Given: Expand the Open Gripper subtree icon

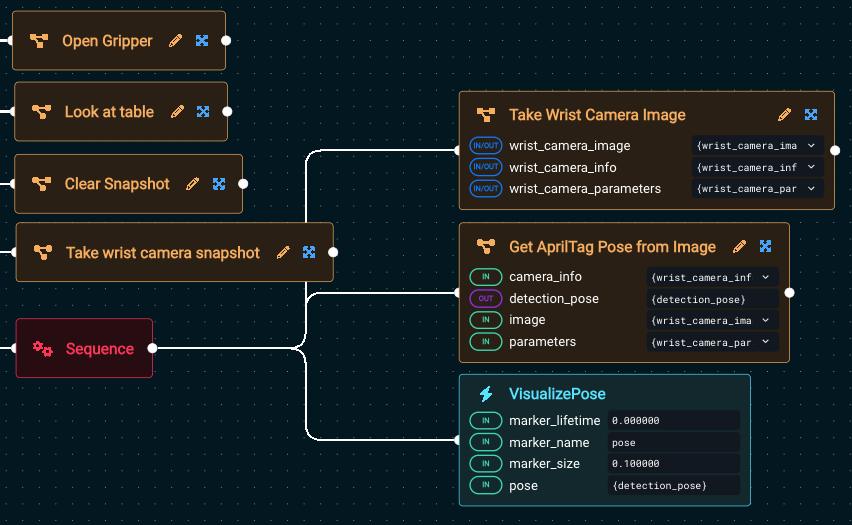Looking at the screenshot, I should pos(202,41).
